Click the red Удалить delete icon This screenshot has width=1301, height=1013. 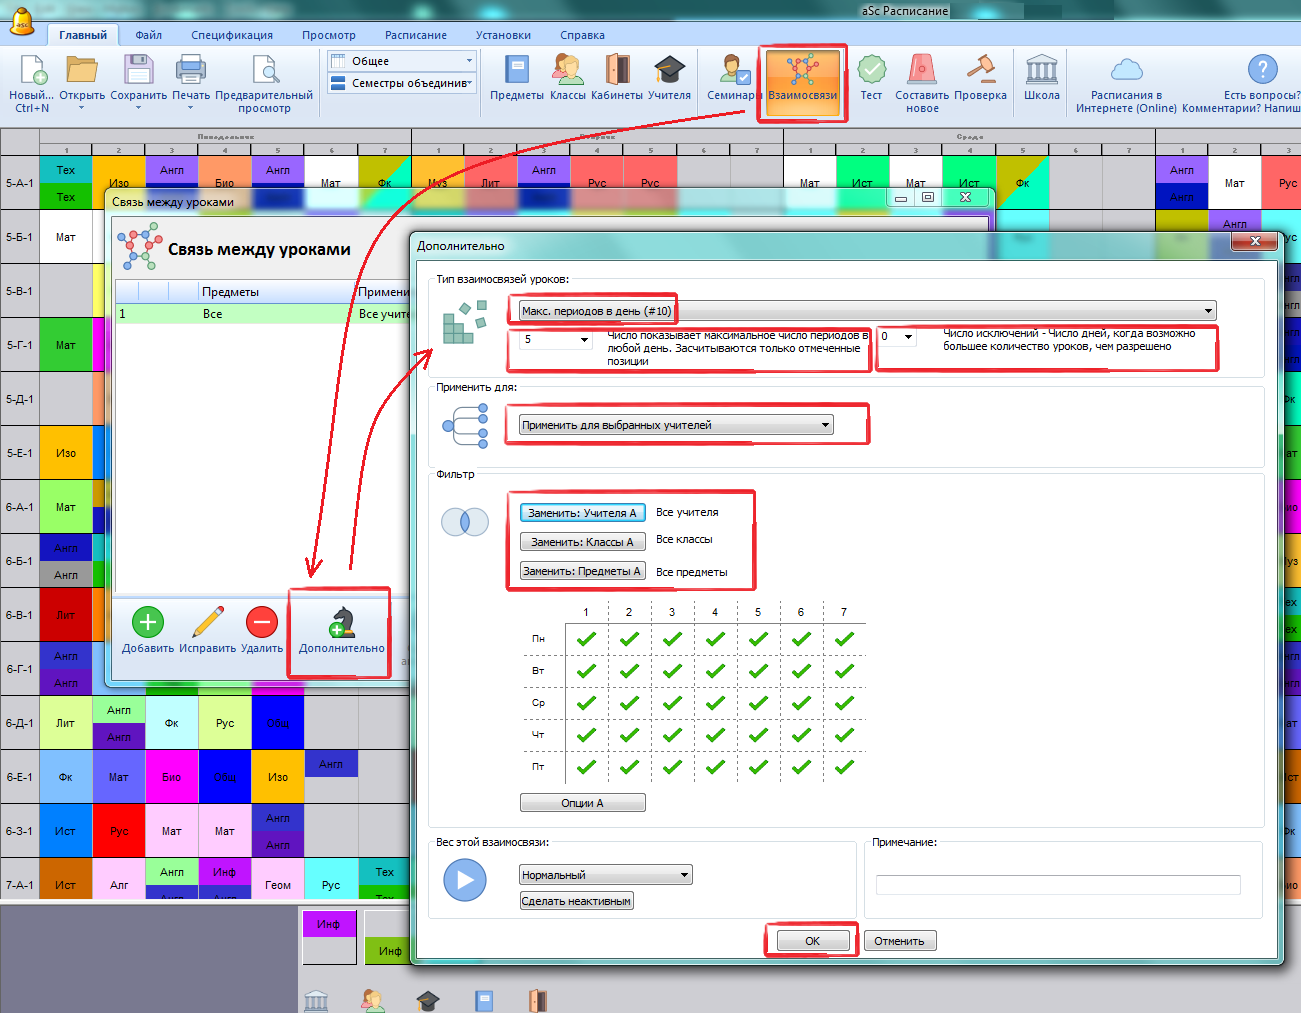[261, 624]
